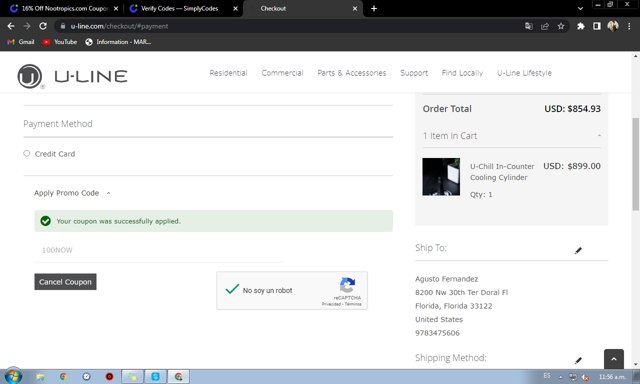Toggle the No soy un robot checkbox
640x384 pixels.
point(232,290)
